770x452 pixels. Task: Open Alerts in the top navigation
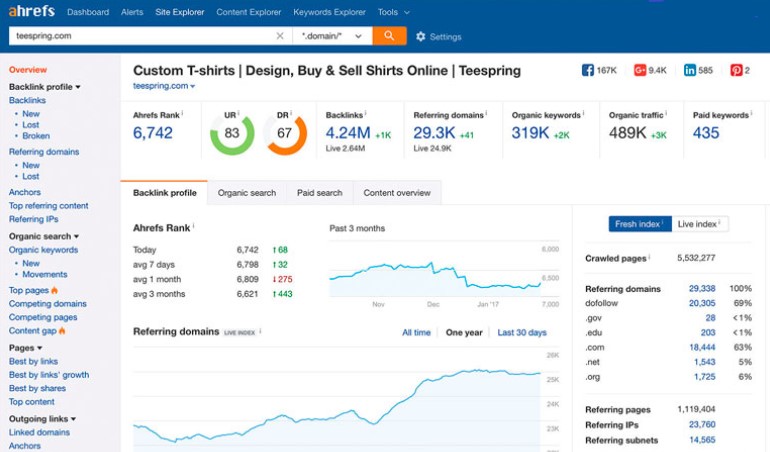point(132,12)
